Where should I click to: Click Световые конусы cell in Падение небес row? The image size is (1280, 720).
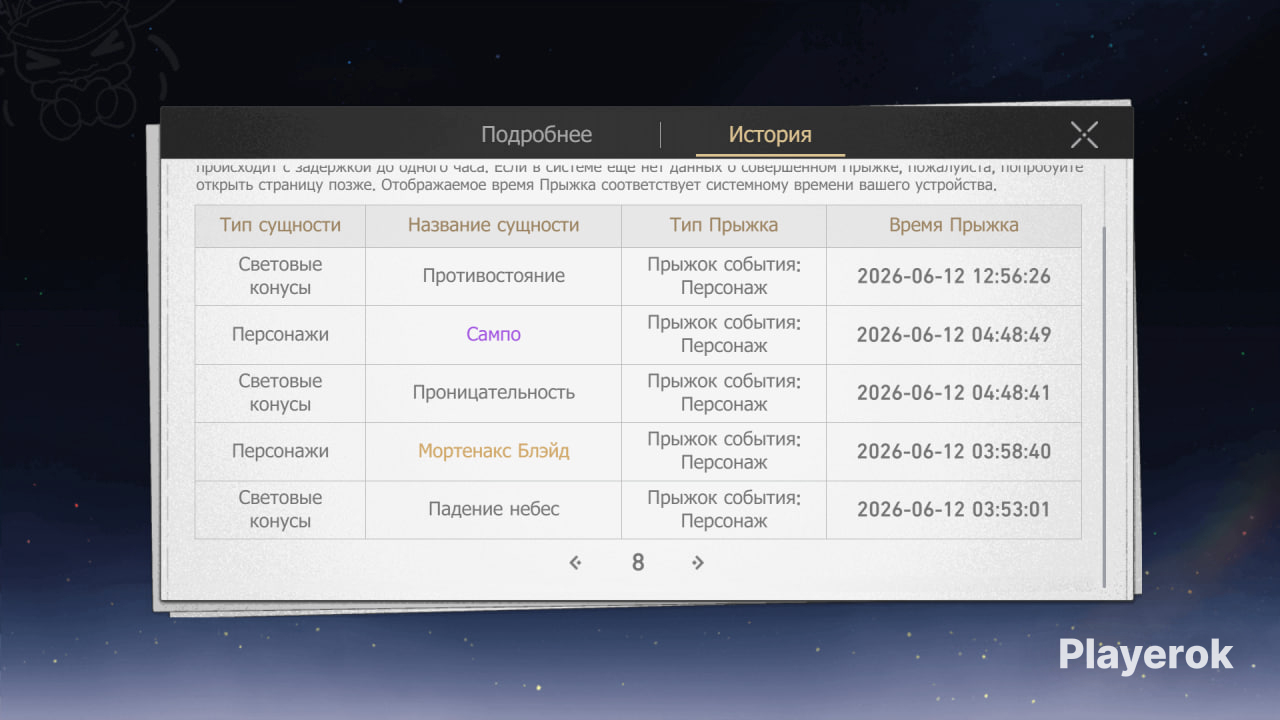coord(280,509)
